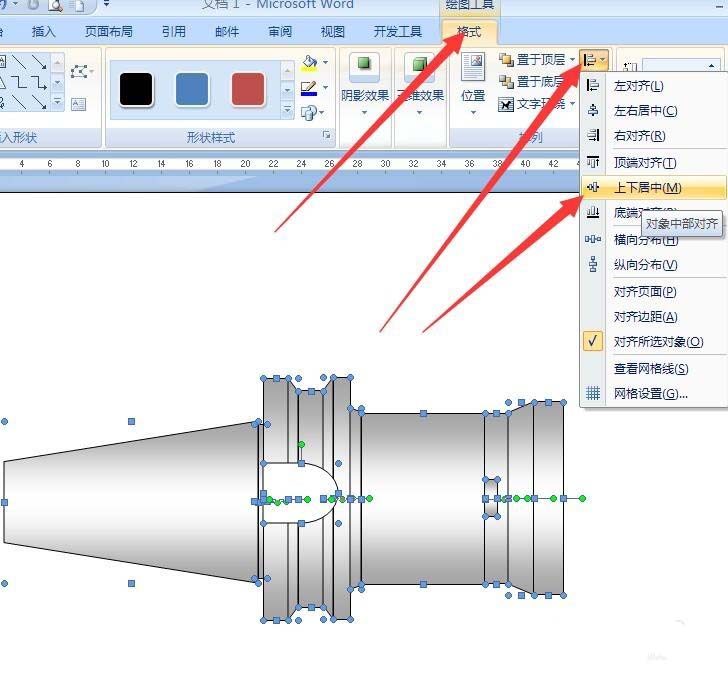
Task: Select 上下居中 (align middle) in menu
Action: coord(646,188)
